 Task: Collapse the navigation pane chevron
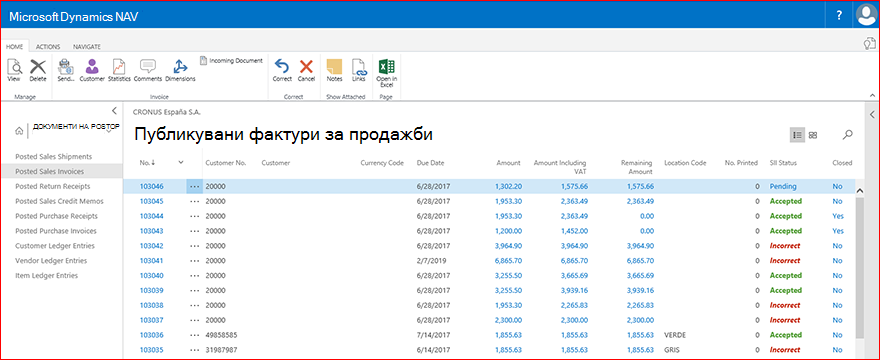pyautogui.click(x=114, y=111)
